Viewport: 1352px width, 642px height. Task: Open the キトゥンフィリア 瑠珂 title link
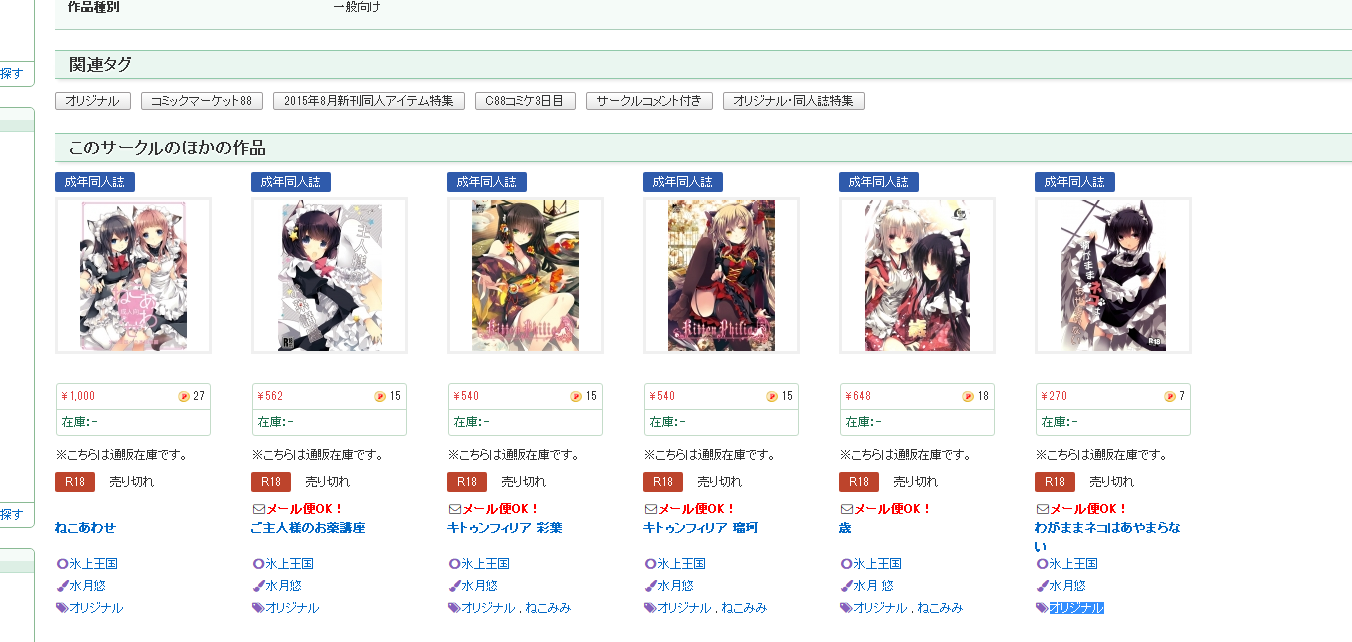click(x=701, y=528)
